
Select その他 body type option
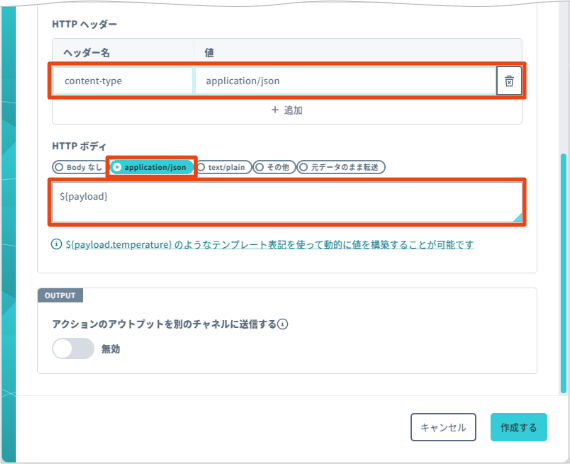274,167
